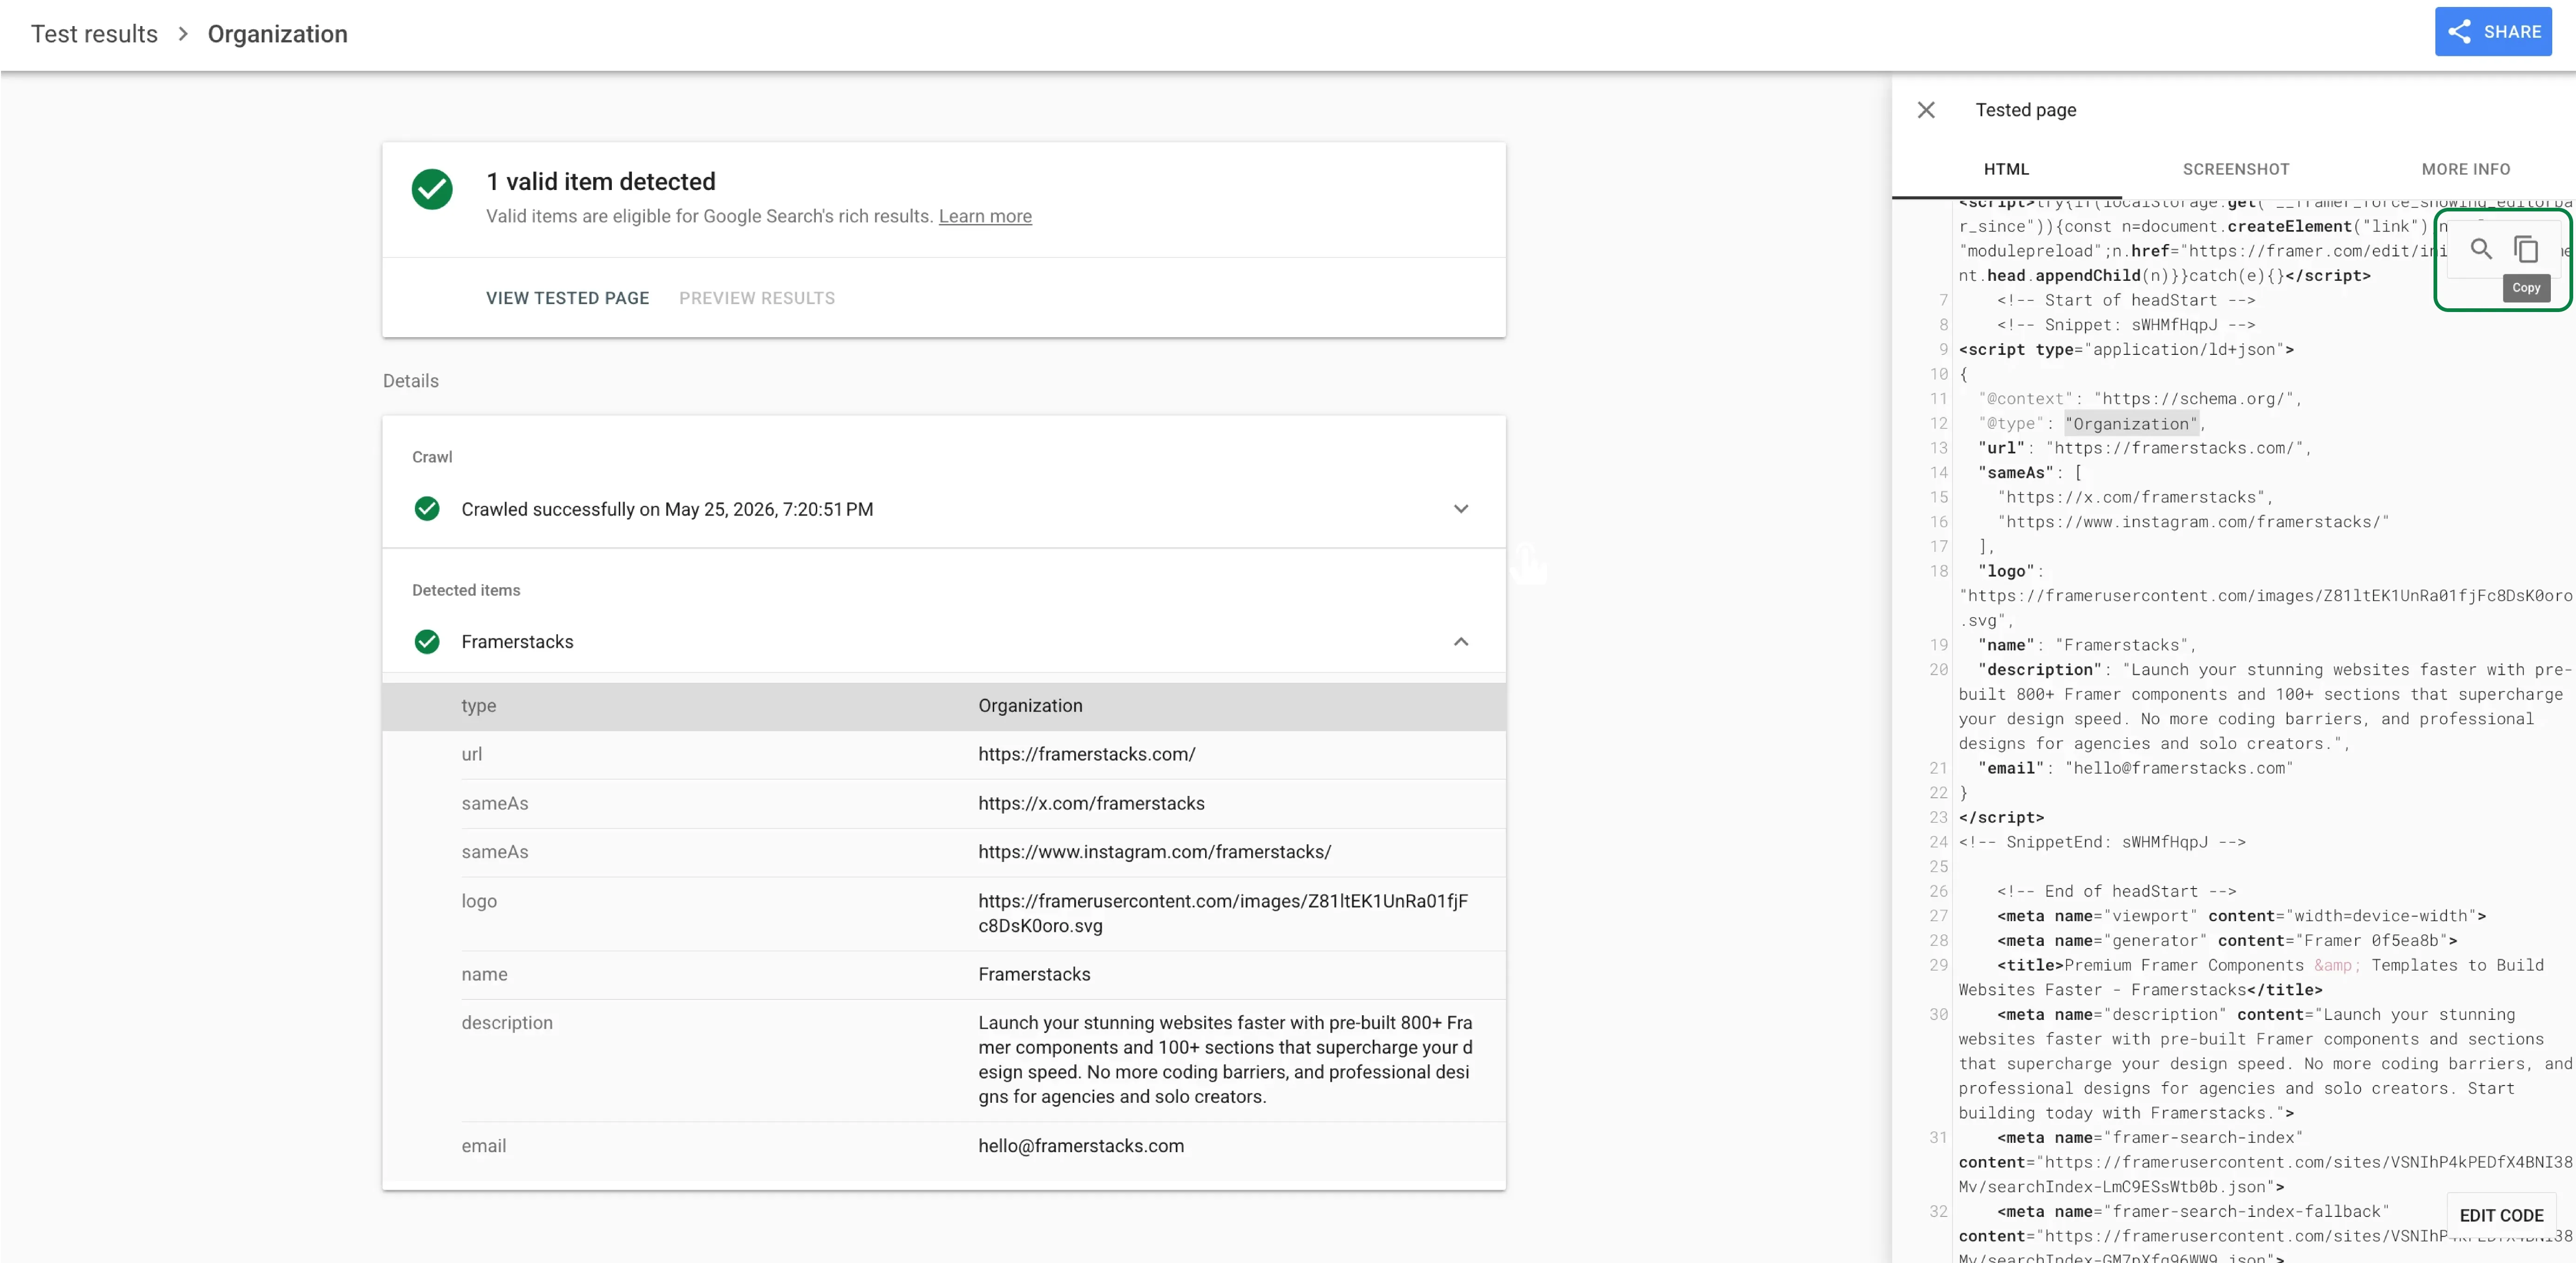Image resolution: width=2576 pixels, height=1263 pixels.
Task: Click the "@context" line in code
Action: (x=2140, y=398)
